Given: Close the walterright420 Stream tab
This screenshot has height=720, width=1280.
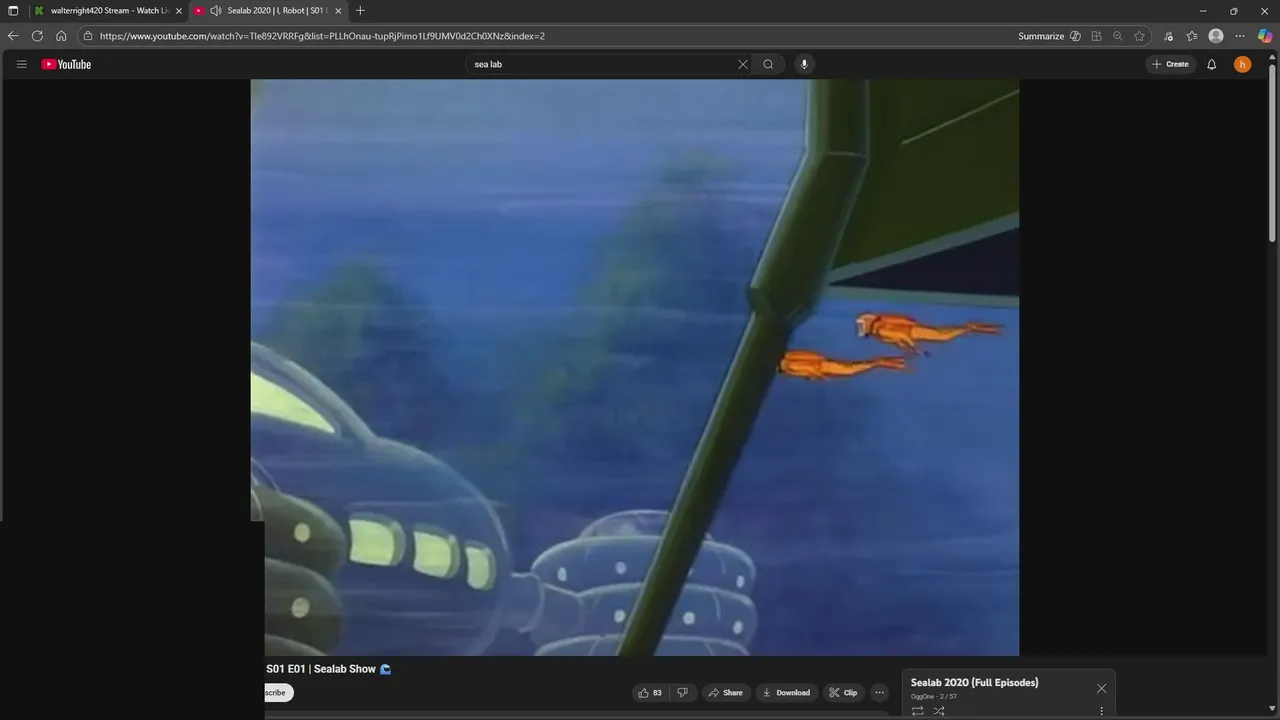Looking at the screenshot, I should 179,11.
